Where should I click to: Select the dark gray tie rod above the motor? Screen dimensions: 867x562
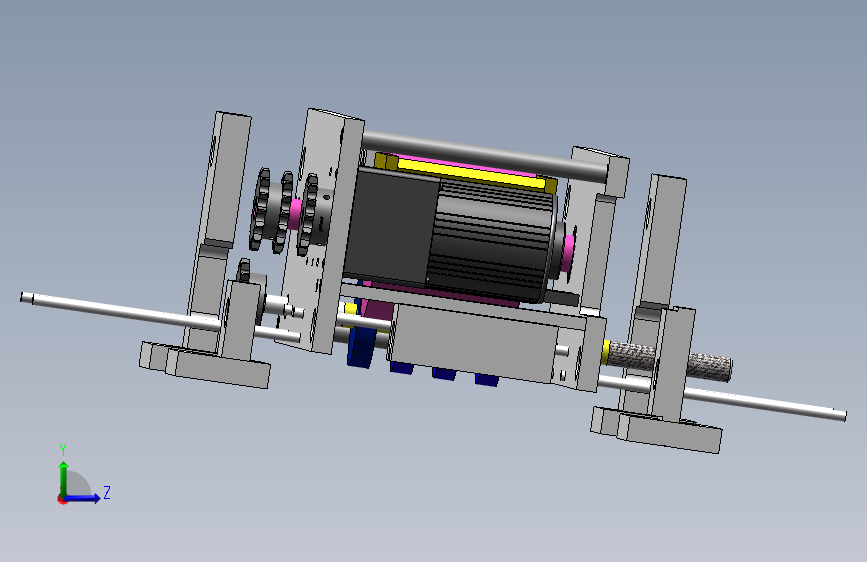pyautogui.click(x=484, y=155)
